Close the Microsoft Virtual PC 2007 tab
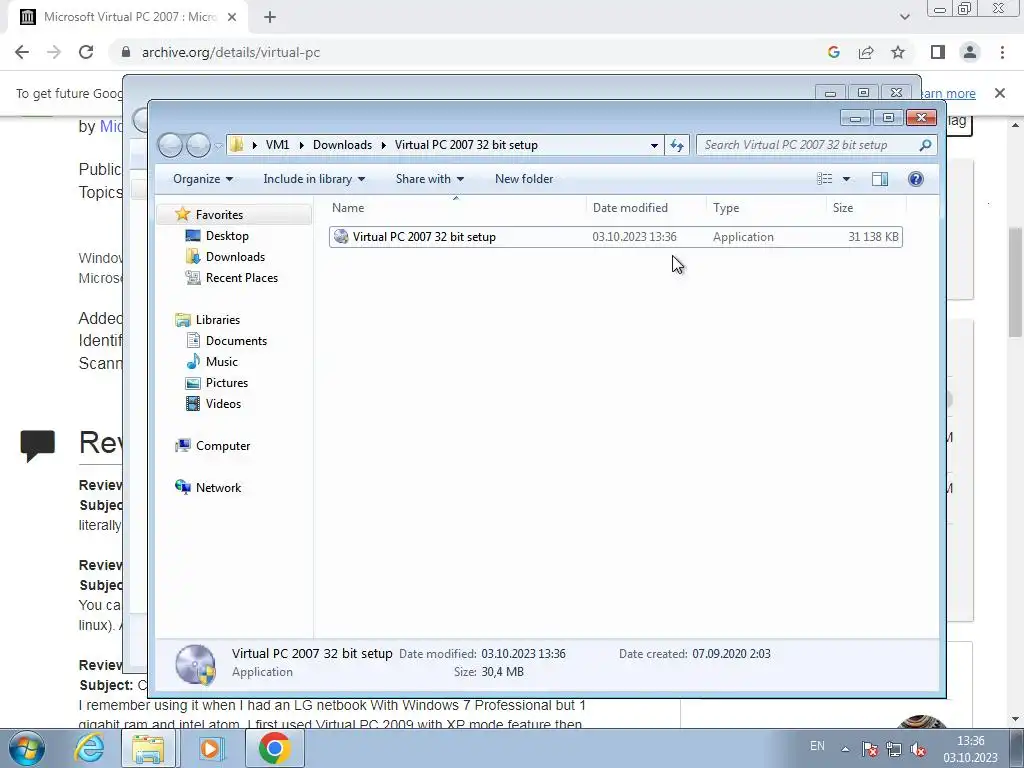1024x768 pixels. point(232,17)
